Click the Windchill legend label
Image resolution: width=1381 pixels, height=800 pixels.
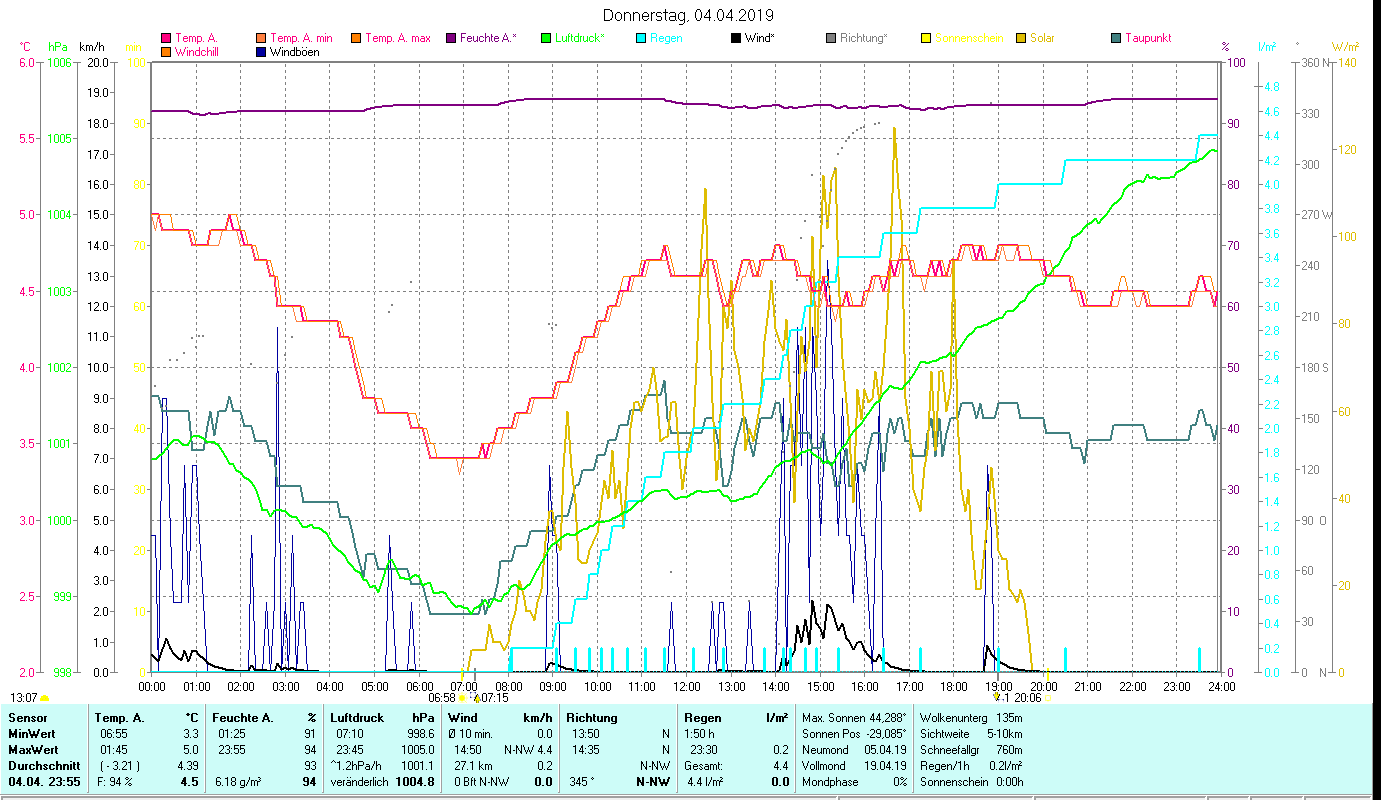(x=195, y=52)
